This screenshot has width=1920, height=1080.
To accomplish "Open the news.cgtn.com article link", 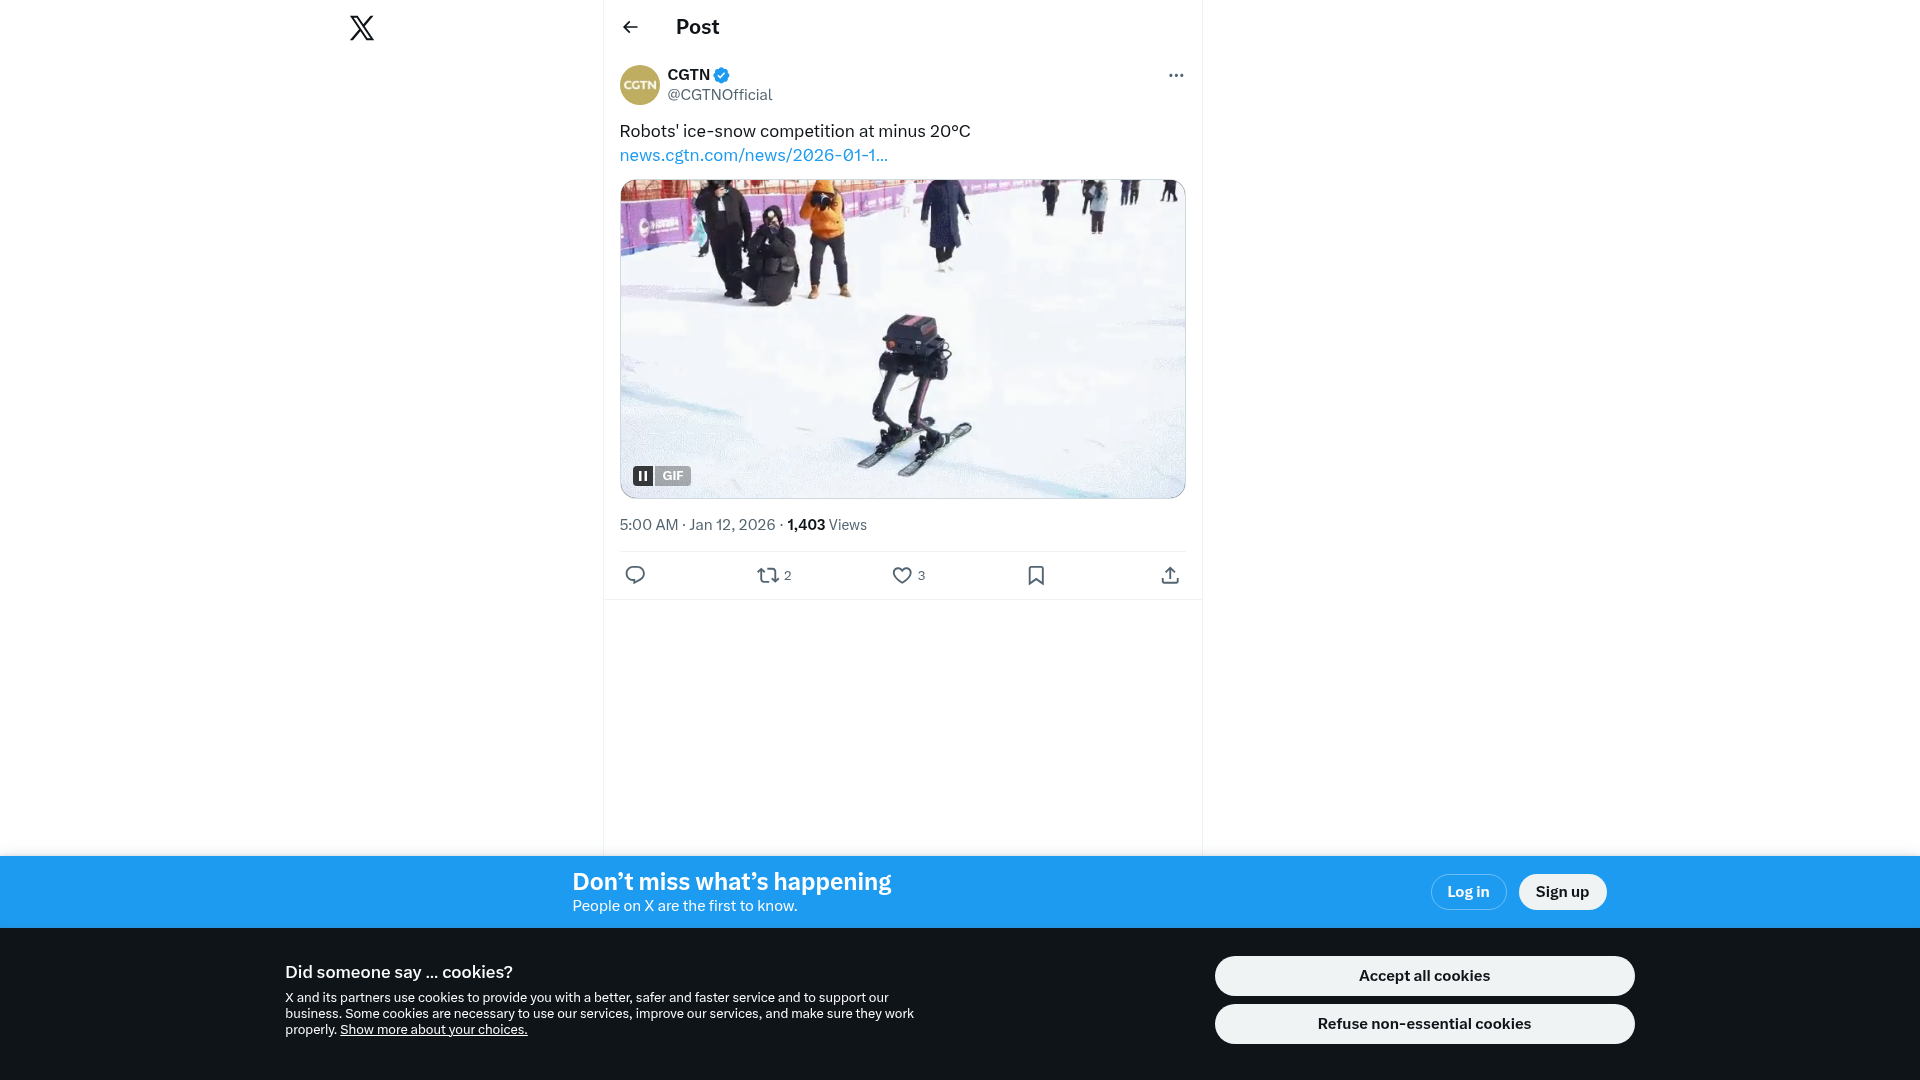I will 753,155.
